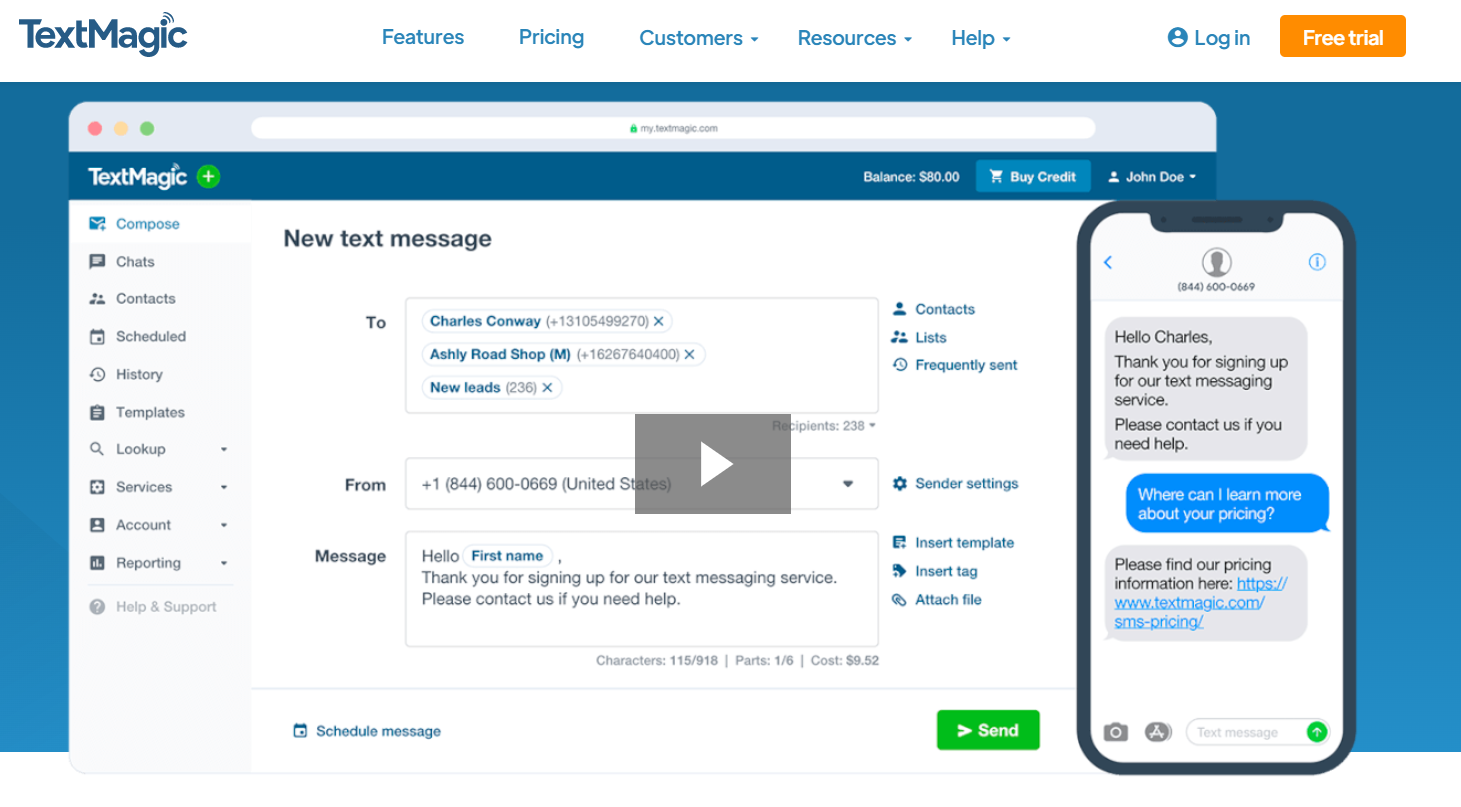
Task: Click Insert template
Action: pyautogui.click(x=953, y=543)
